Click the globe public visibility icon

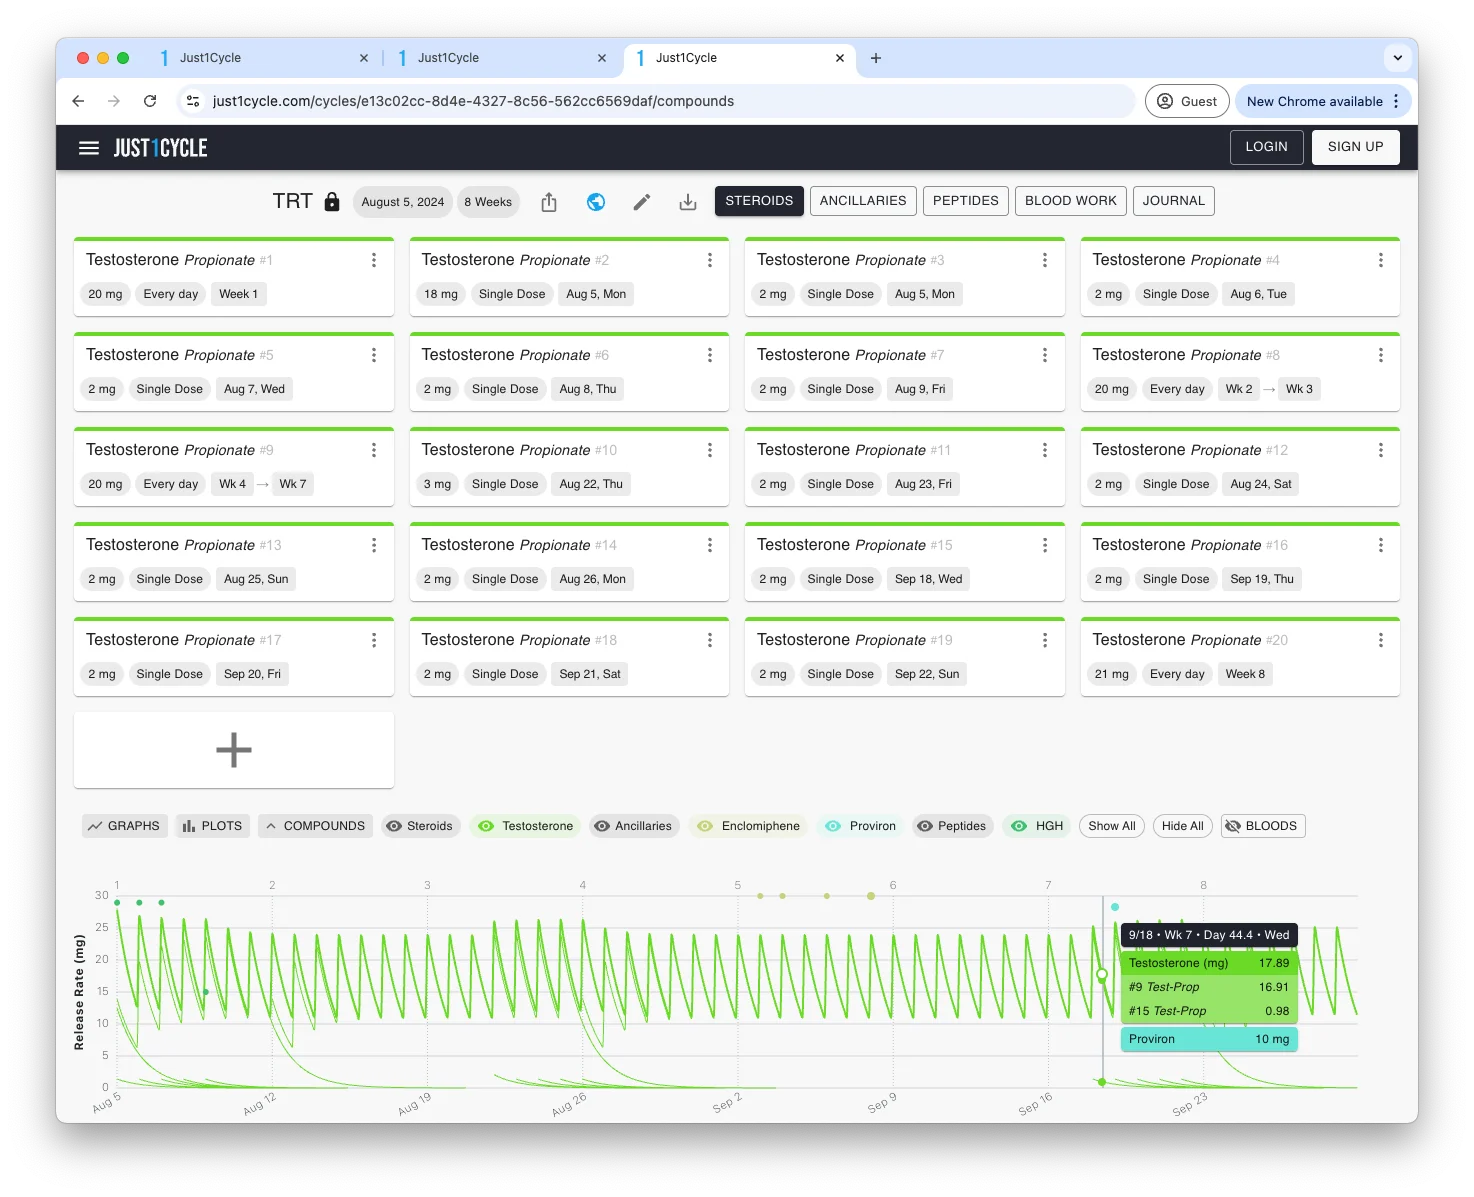[x=596, y=202]
